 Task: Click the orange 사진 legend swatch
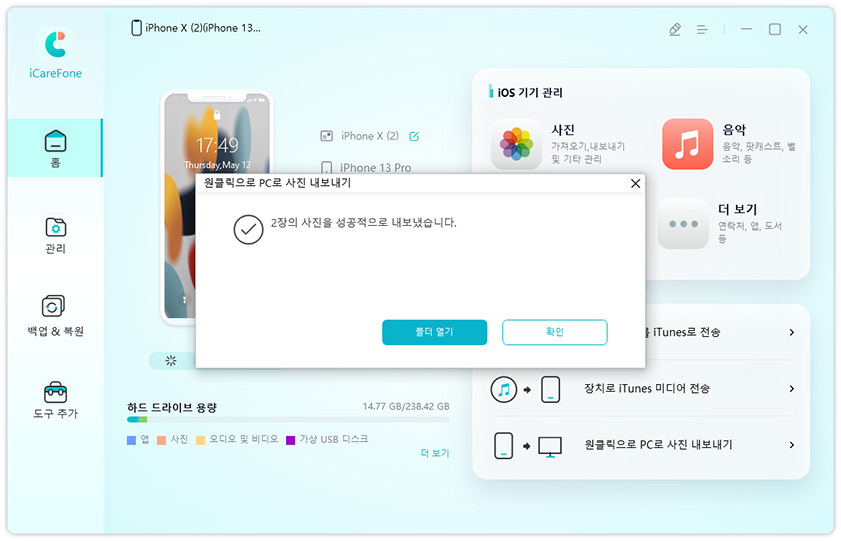161,440
